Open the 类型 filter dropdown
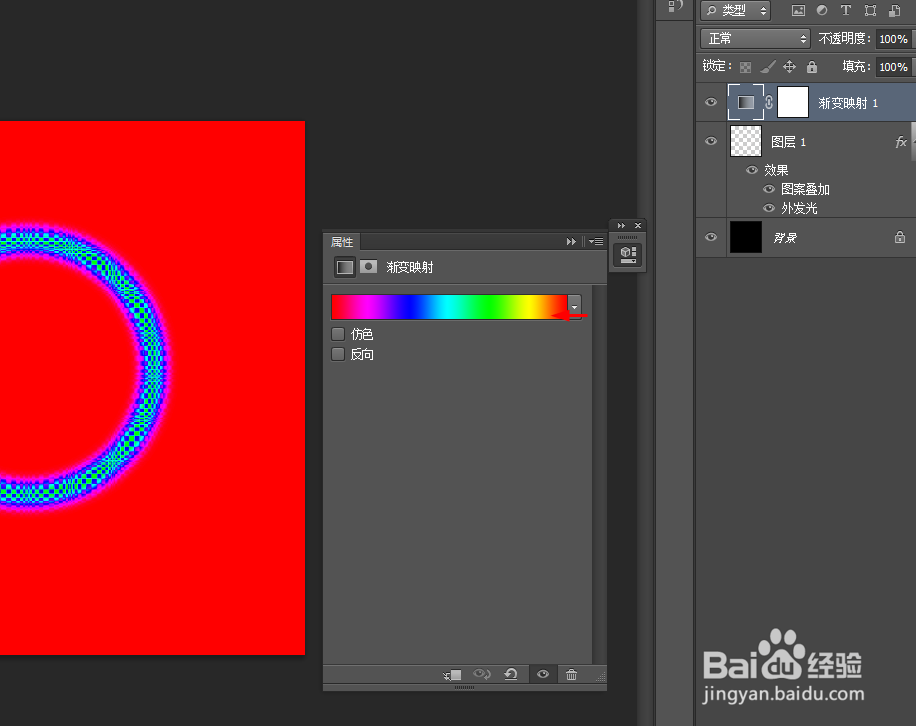This screenshot has width=916, height=726. [735, 10]
